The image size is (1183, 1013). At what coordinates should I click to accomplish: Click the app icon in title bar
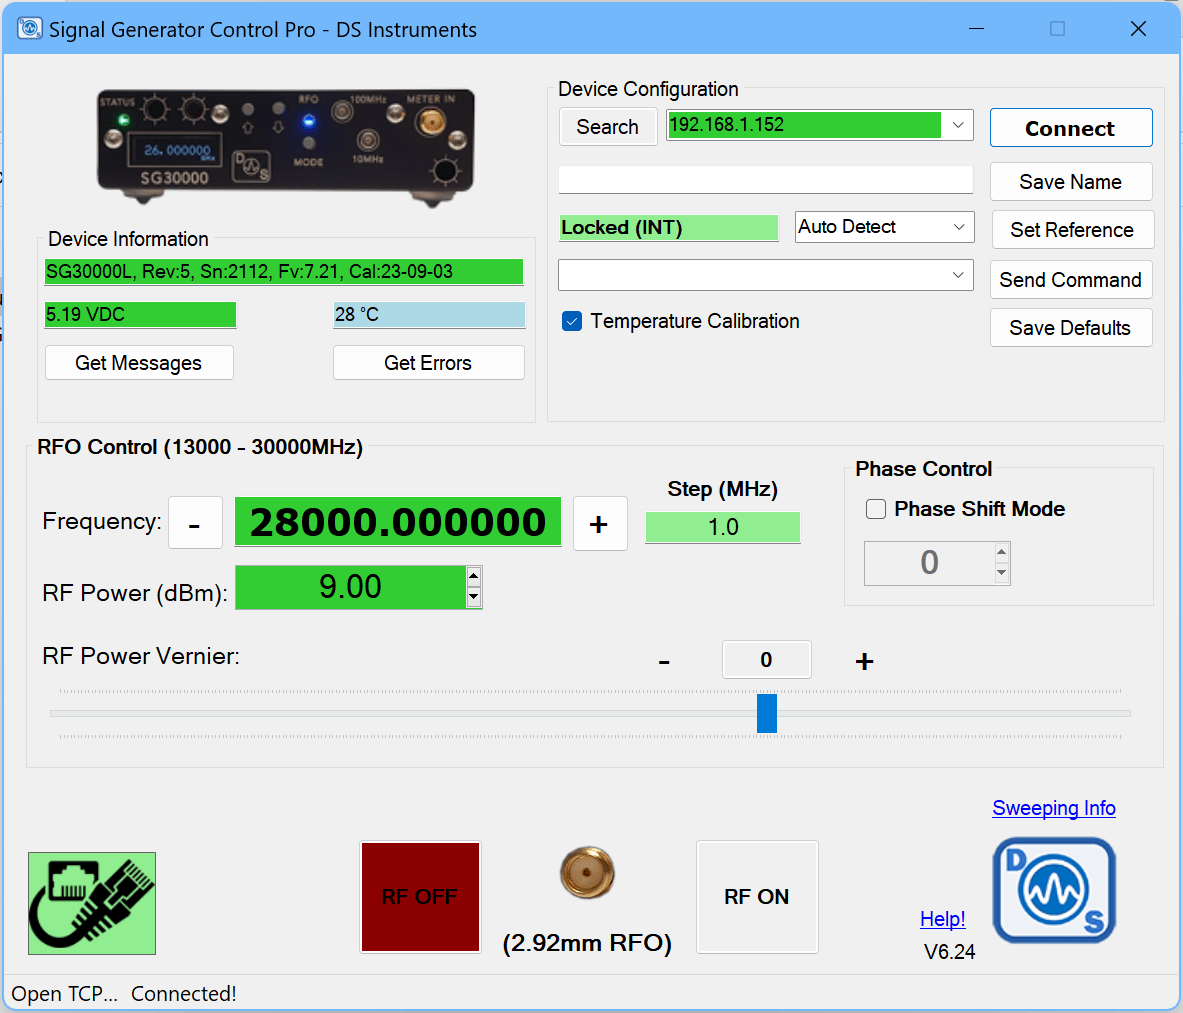(30, 29)
